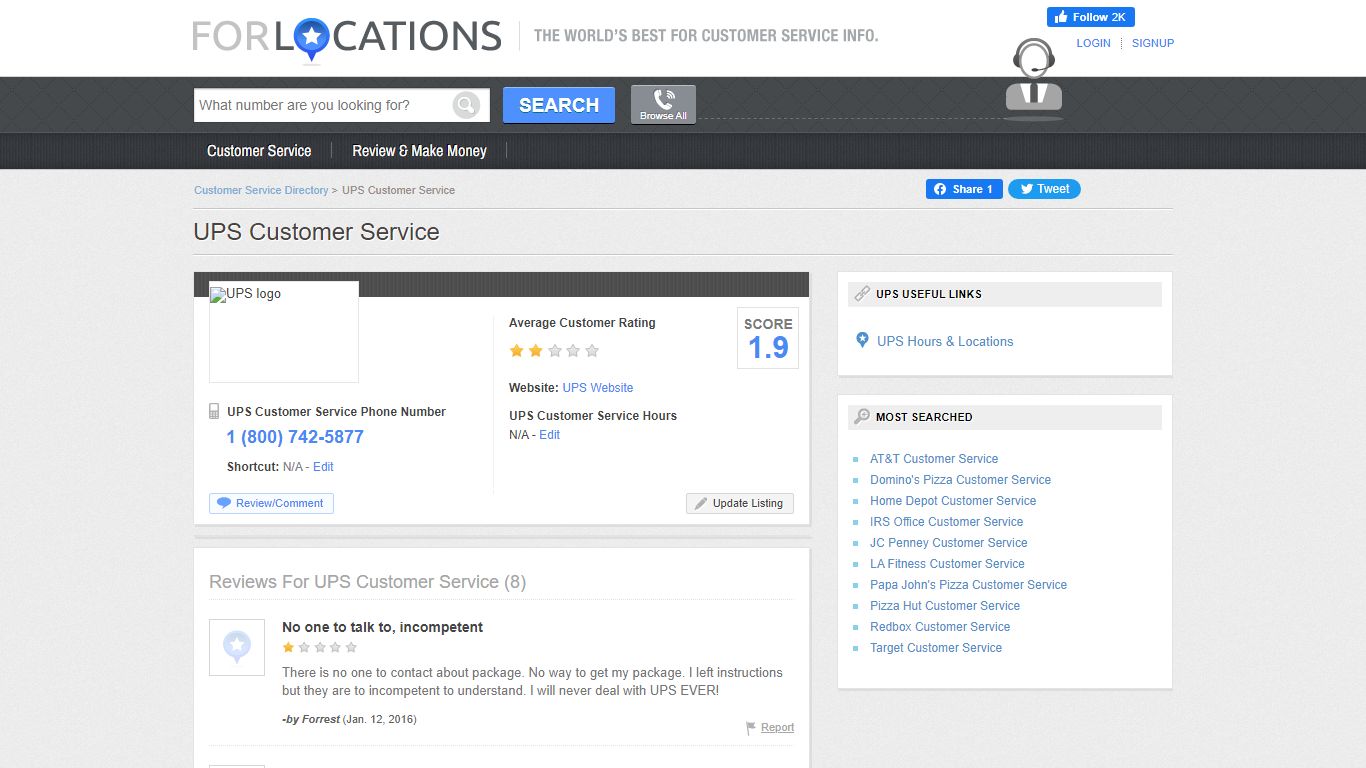Open Target Customer Service link
The image size is (1366, 768).
click(x=936, y=648)
